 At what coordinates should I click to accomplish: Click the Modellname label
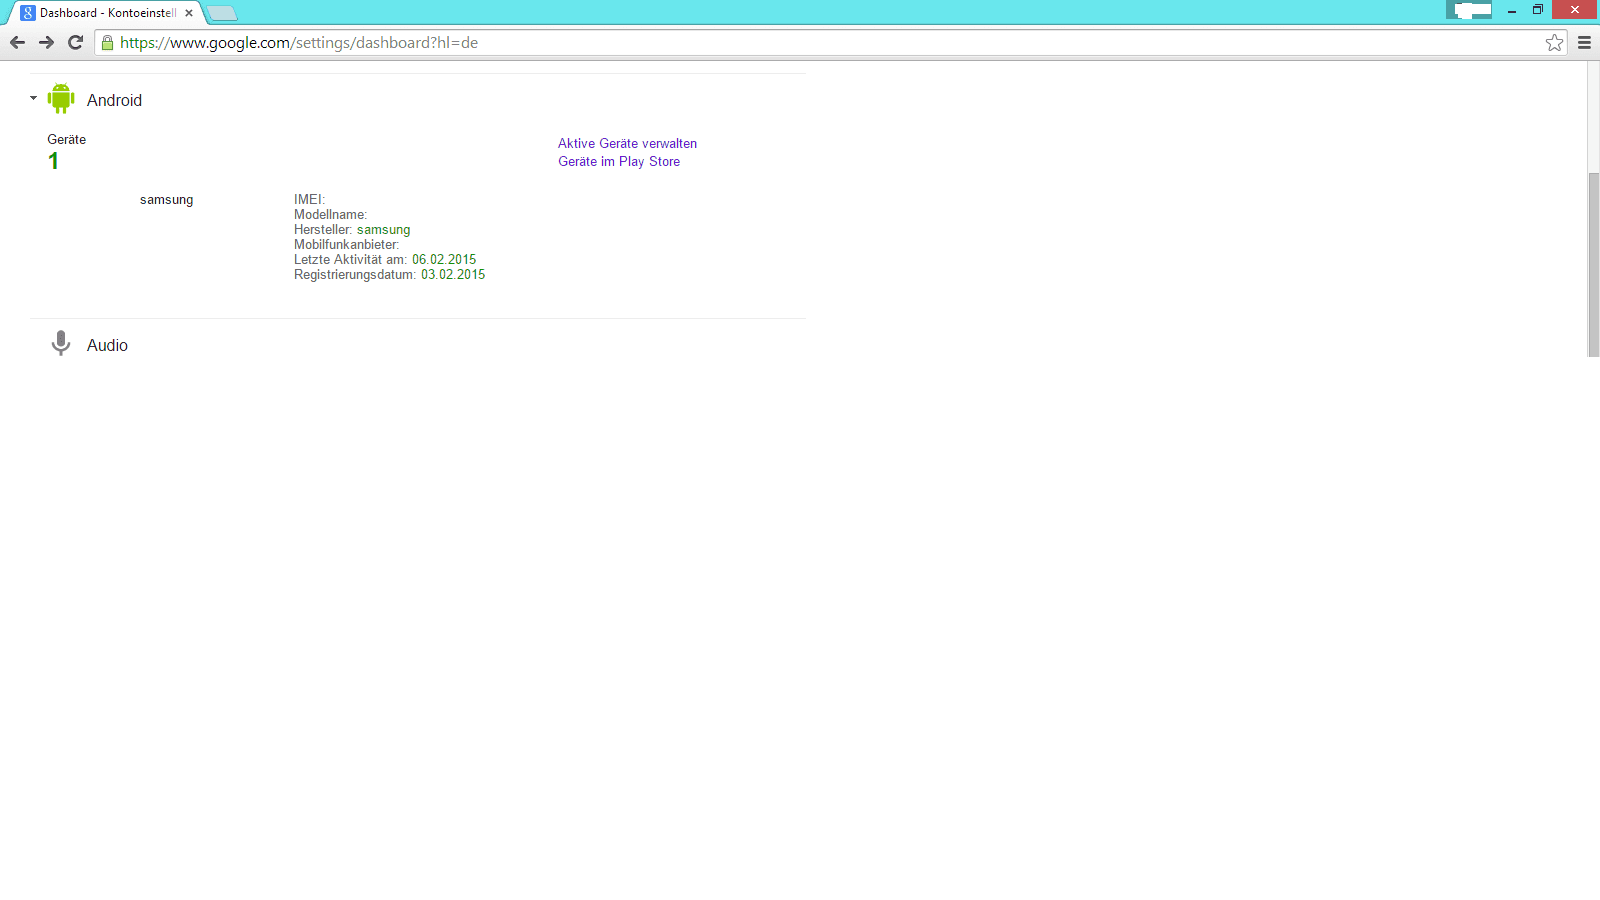pos(330,214)
